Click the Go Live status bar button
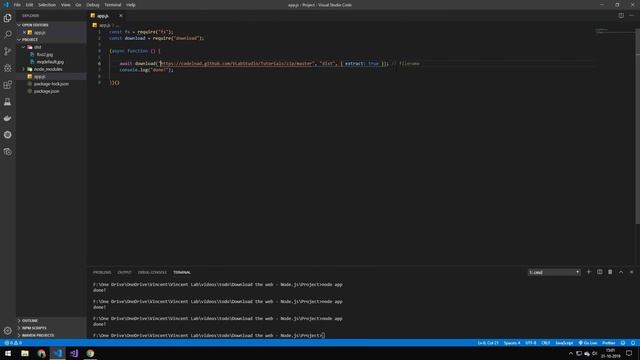640x360 pixels. click(588, 343)
